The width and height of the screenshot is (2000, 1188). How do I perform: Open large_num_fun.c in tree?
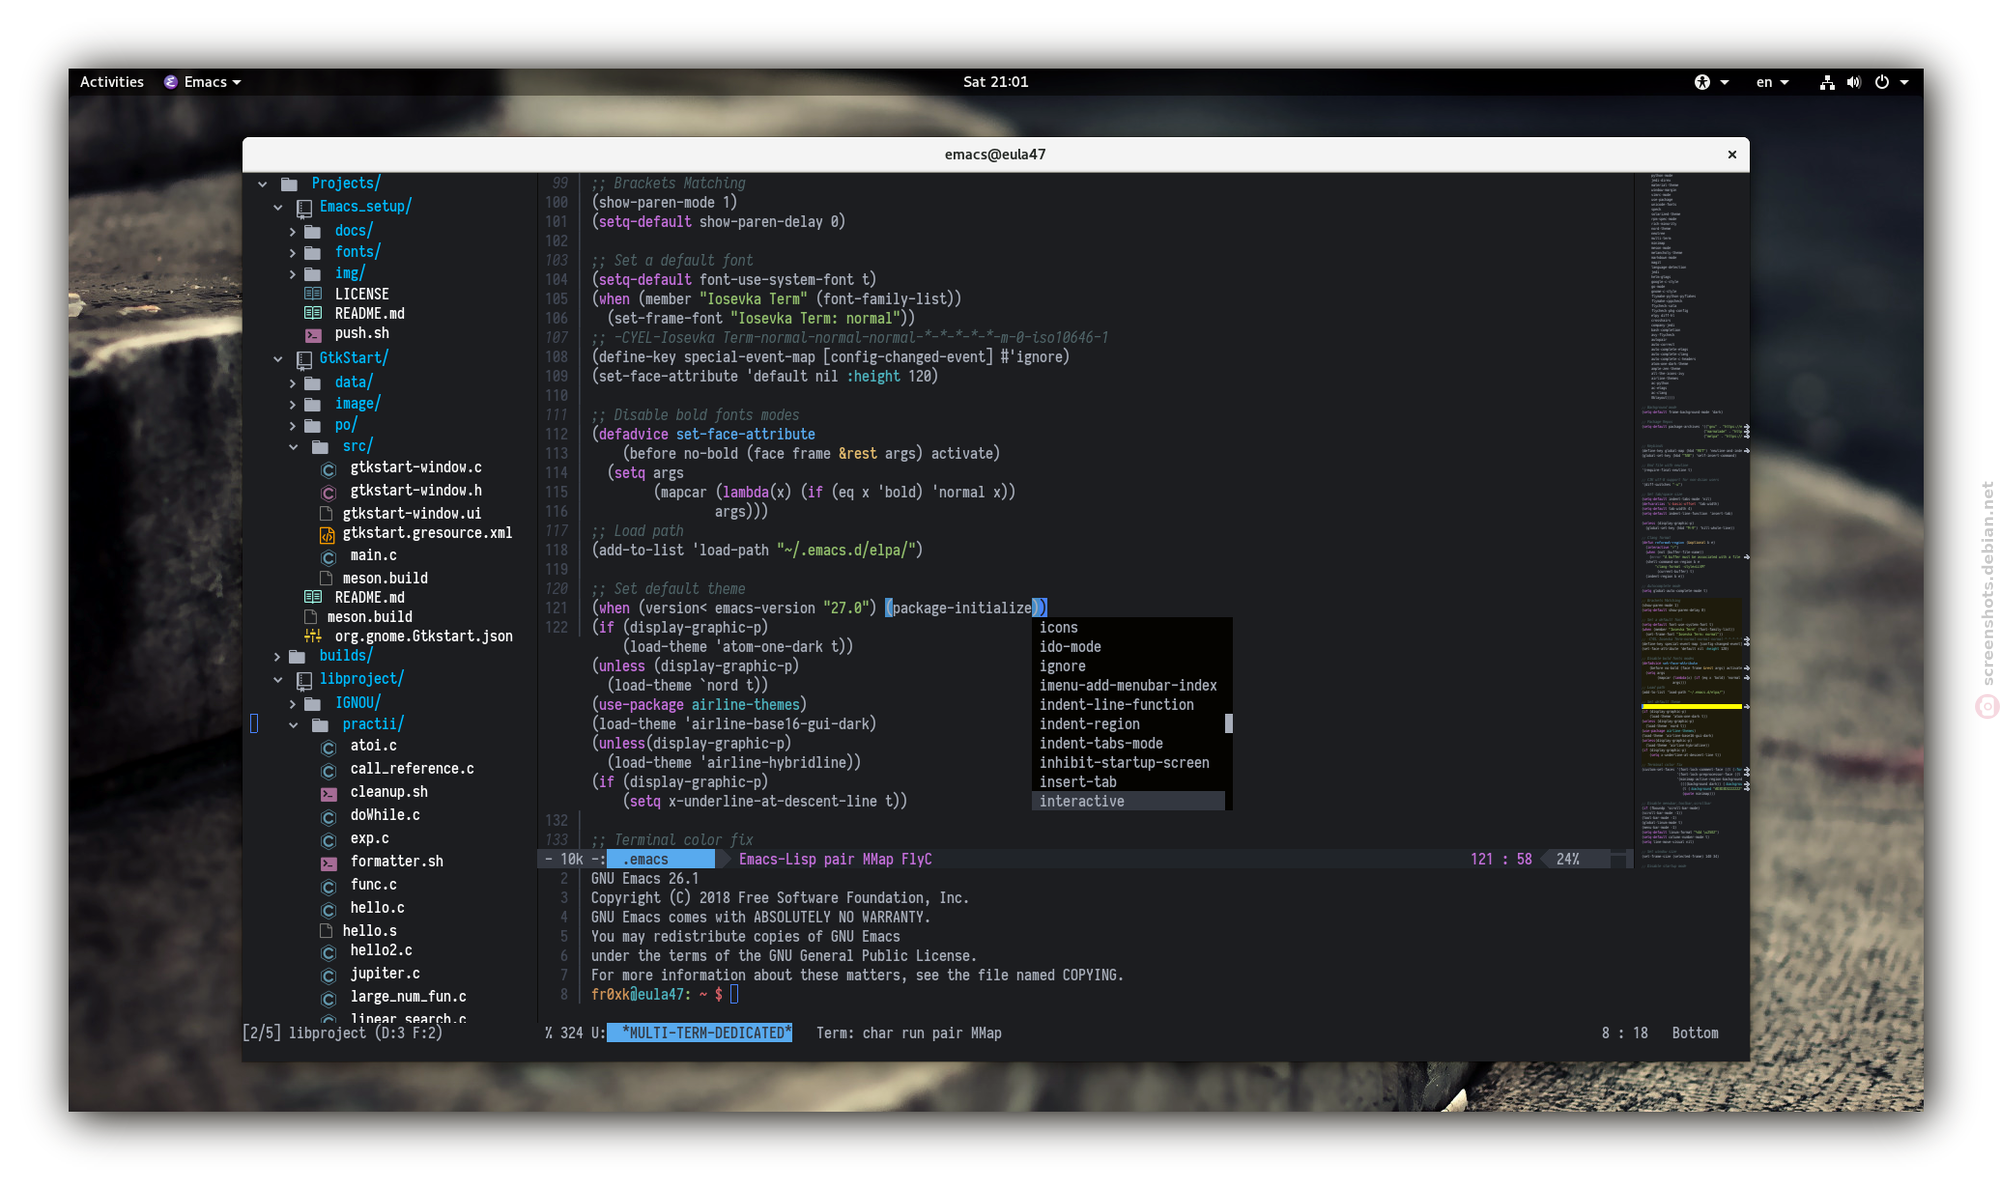point(408,997)
